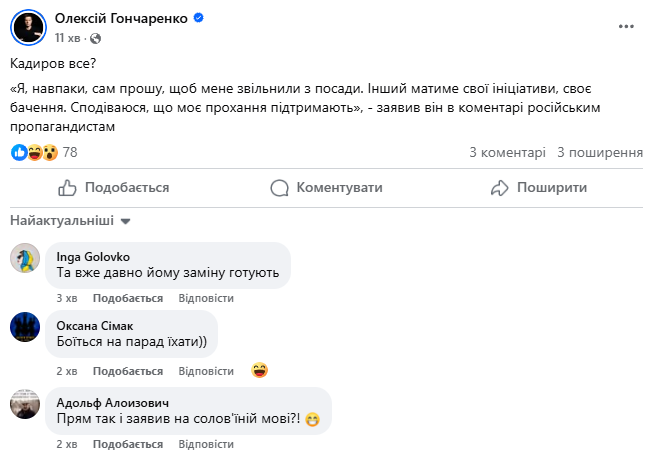The height and width of the screenshot is (453, 649).
Task: Like Адольф Алоизович's comment
Action: [x=127, y=442]
